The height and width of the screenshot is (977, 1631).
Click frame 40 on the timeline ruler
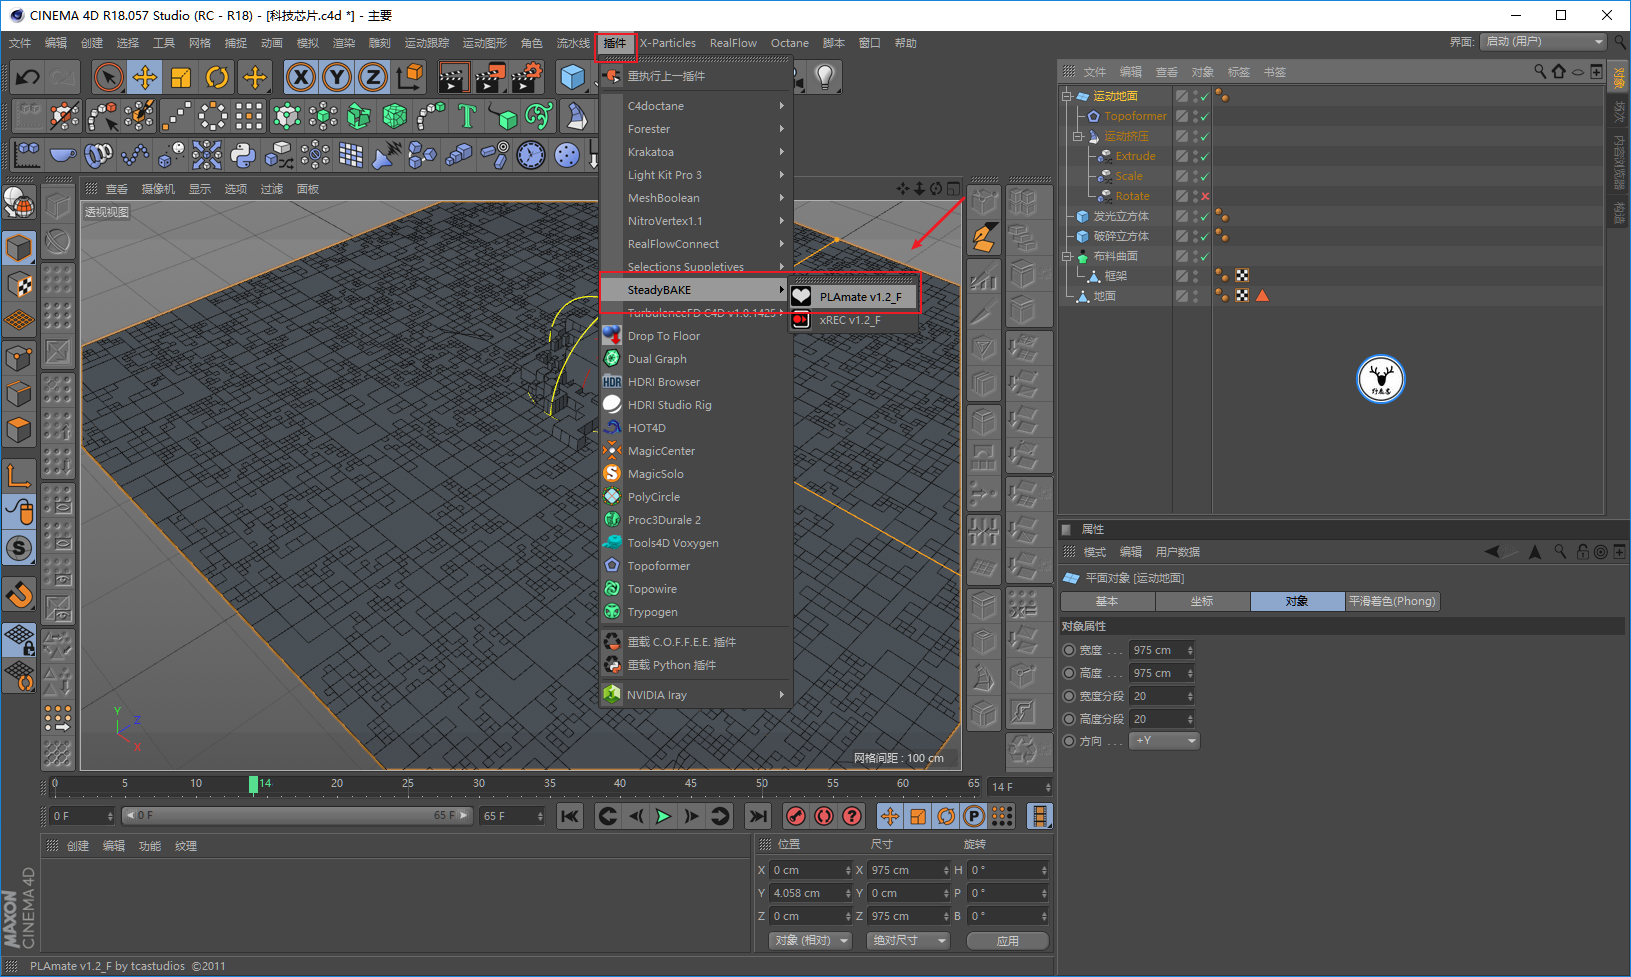point(620,783)
